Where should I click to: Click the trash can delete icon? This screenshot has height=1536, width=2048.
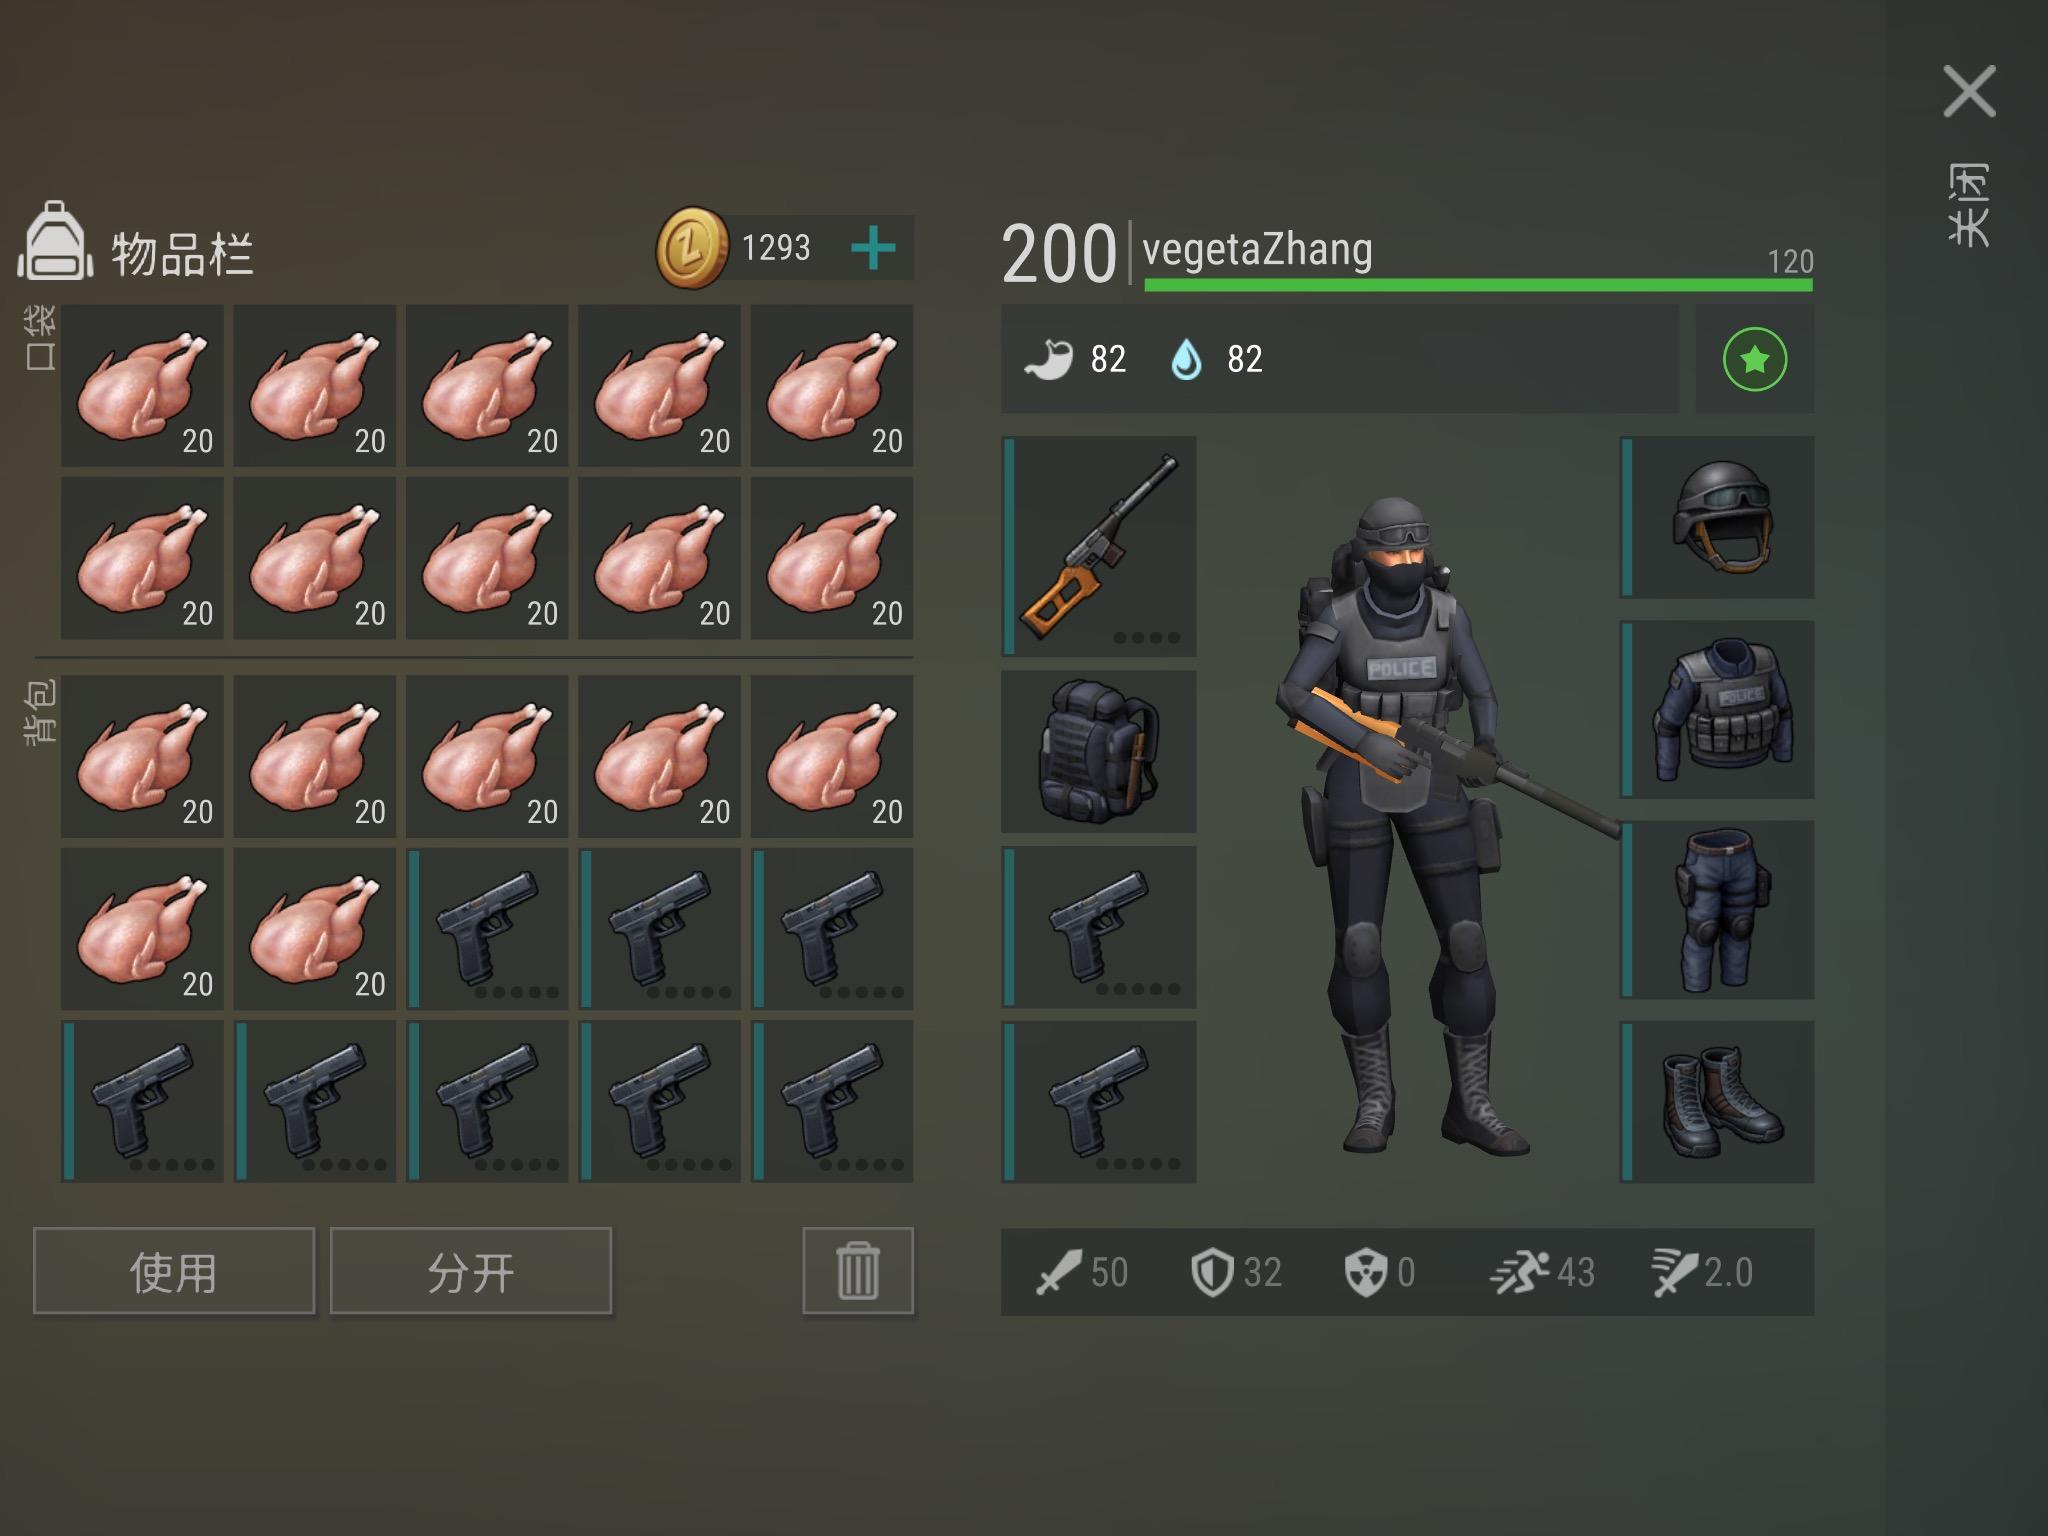pyautogui.click(x=858, y=1270)
